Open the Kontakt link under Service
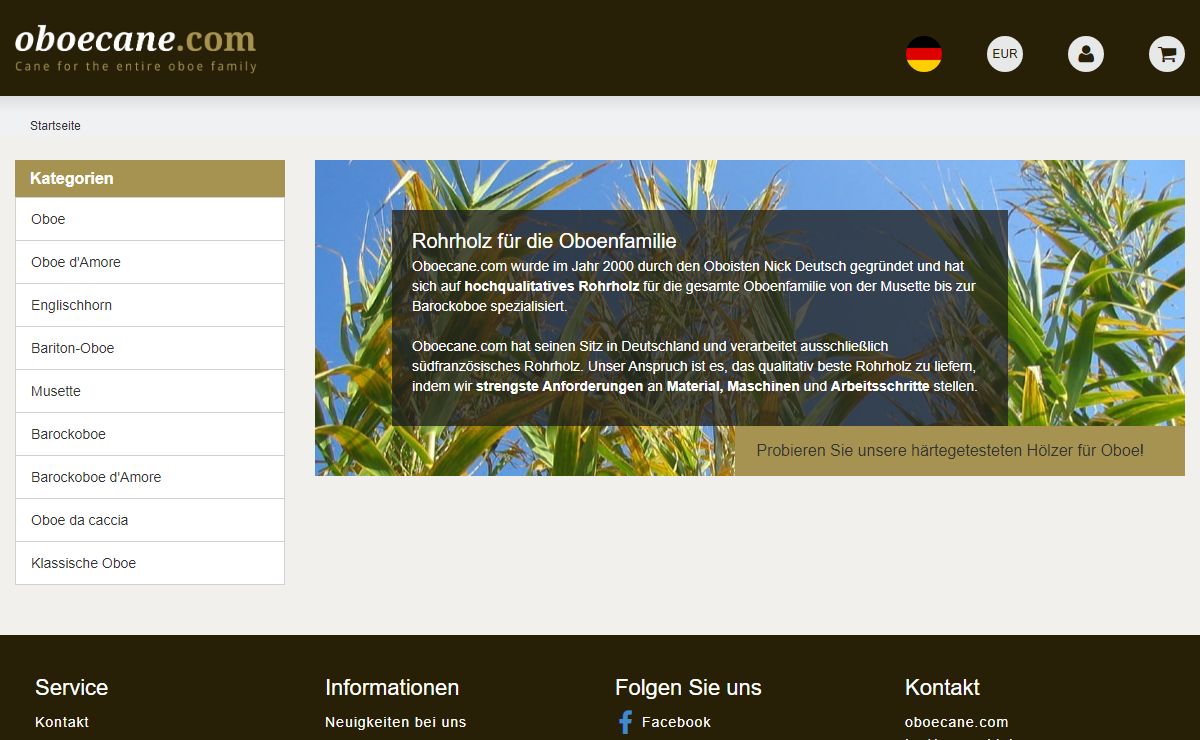This screenshot has height=740, width=1200. pyautogui.click(x=62, y=722)
